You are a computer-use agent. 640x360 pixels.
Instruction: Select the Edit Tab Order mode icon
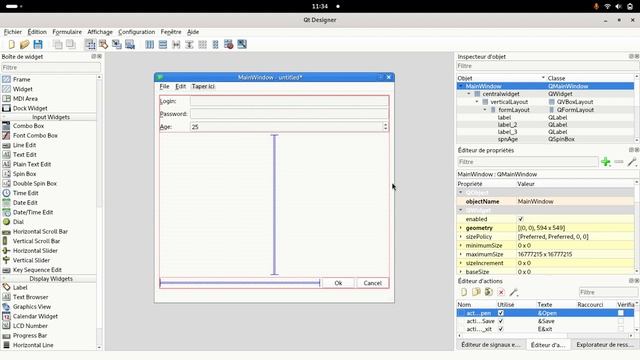point(130,44)
